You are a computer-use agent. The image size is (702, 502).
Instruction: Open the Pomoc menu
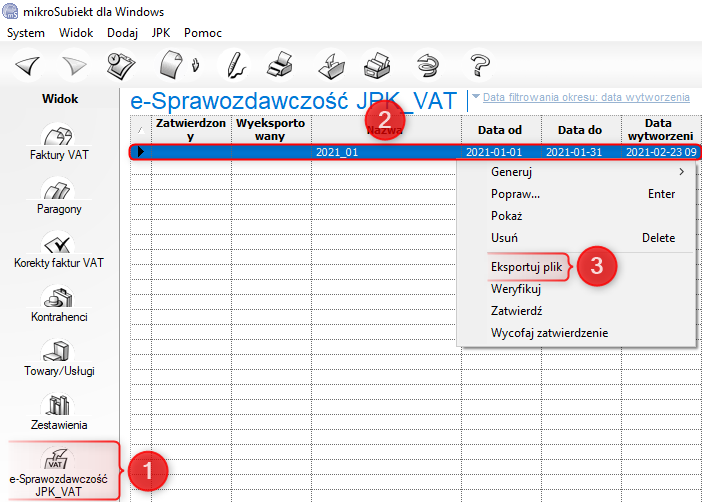coord(203,33)
